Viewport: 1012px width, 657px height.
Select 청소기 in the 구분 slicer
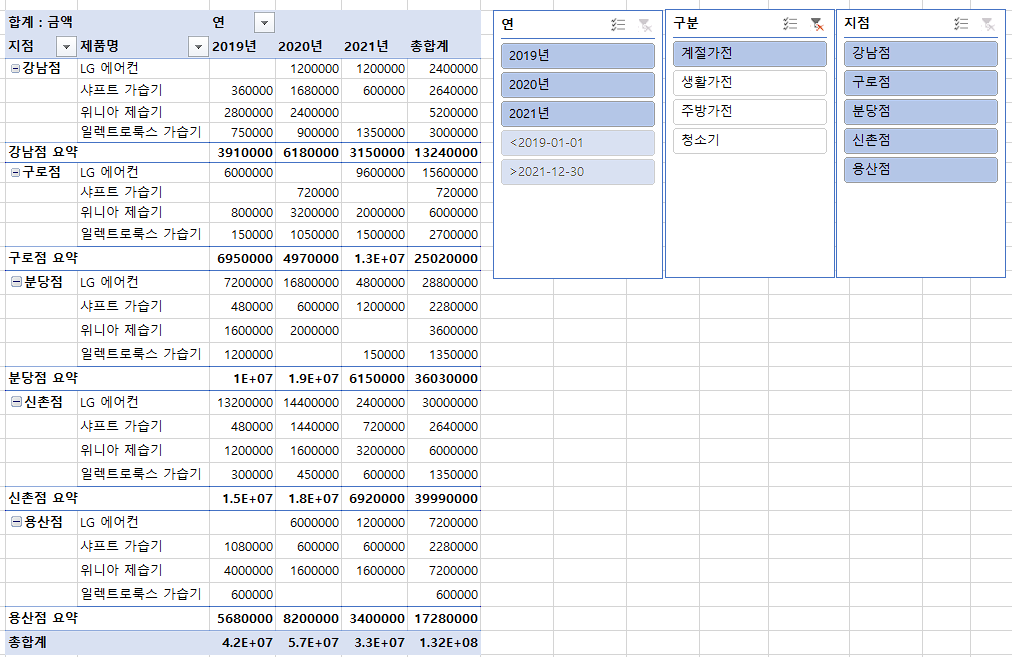coord(749,141)
